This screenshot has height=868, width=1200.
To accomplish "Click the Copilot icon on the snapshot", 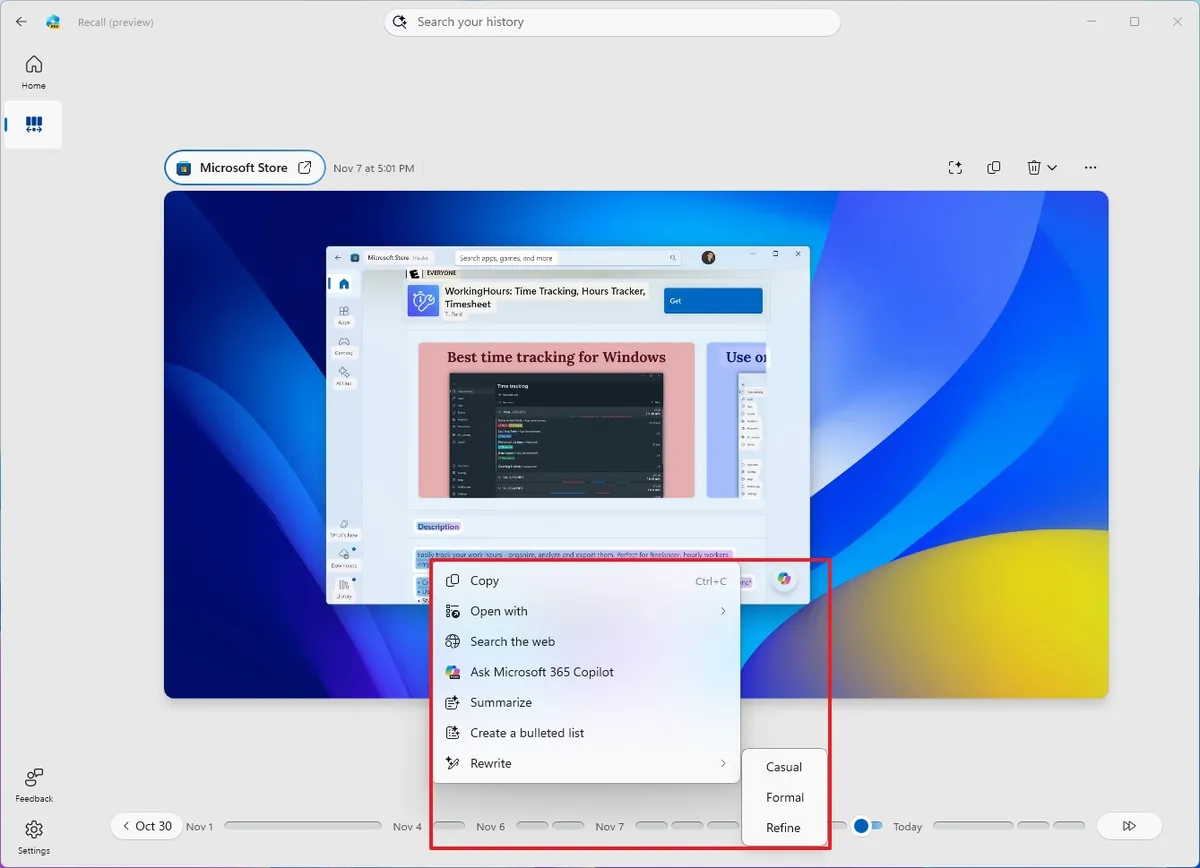I will click(x=784, y=580).
